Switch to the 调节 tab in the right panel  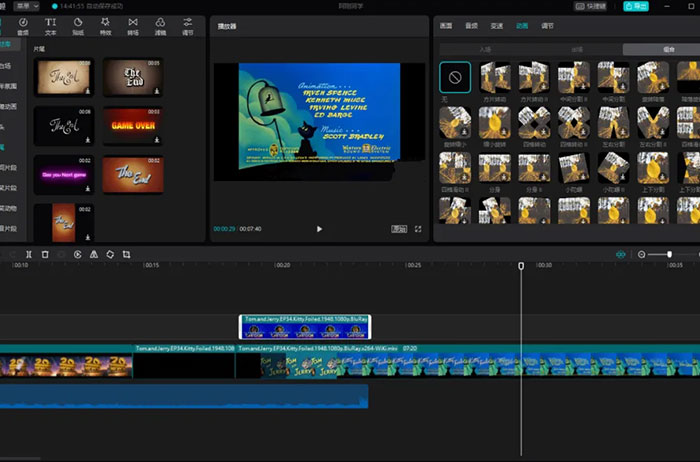coord(547,26)
